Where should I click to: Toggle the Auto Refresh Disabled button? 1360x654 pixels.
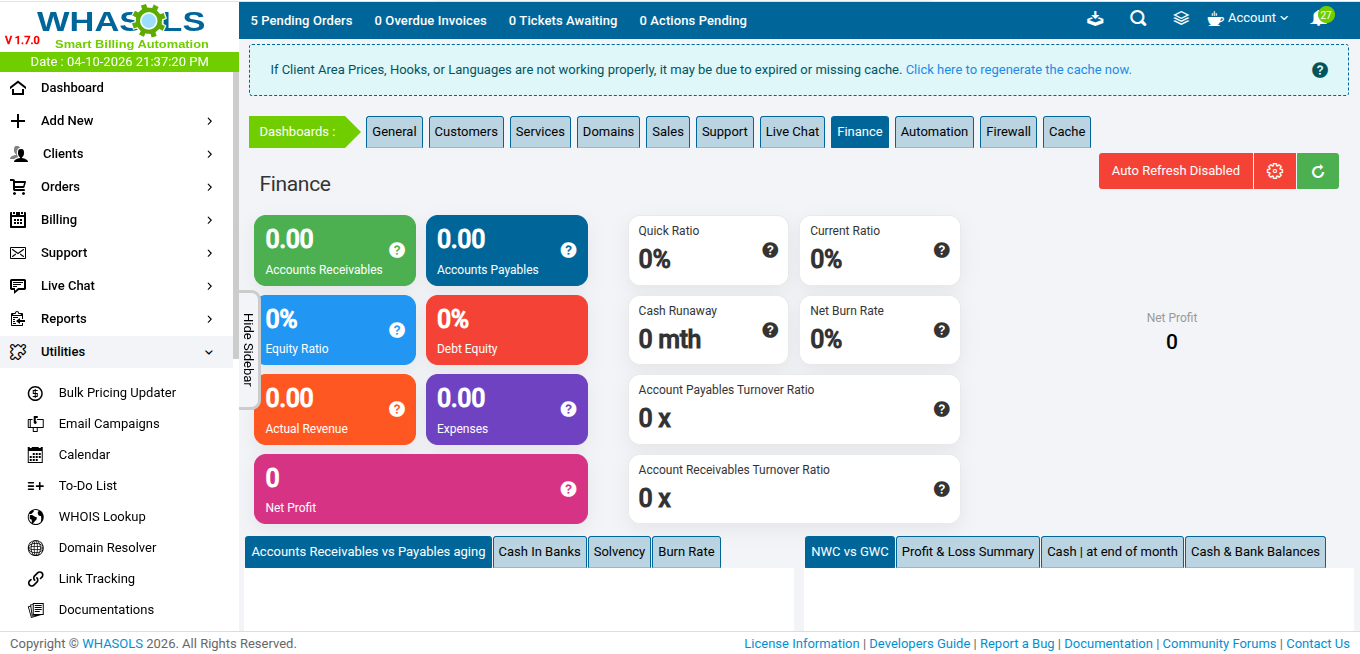pos(1175,171)
